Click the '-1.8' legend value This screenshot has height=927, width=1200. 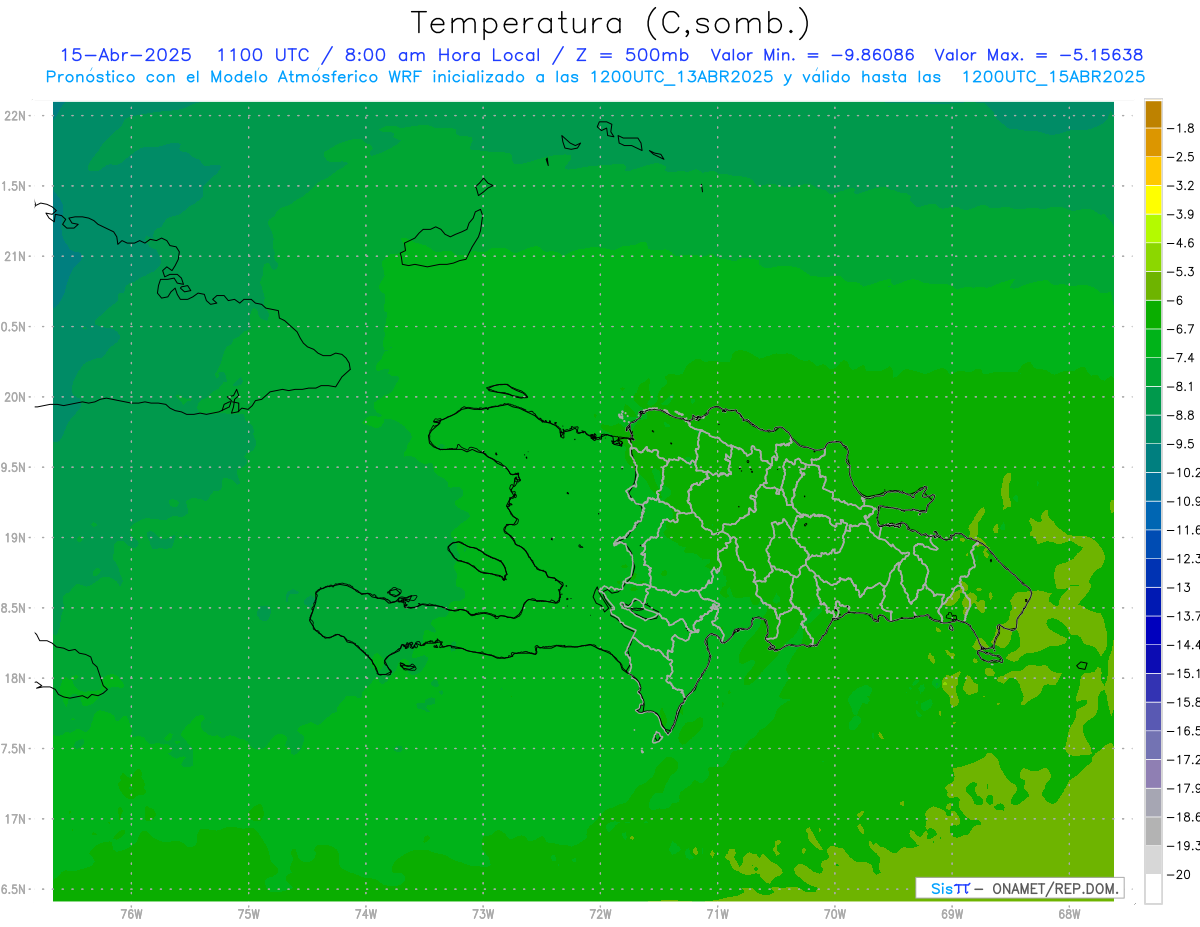1181,128
